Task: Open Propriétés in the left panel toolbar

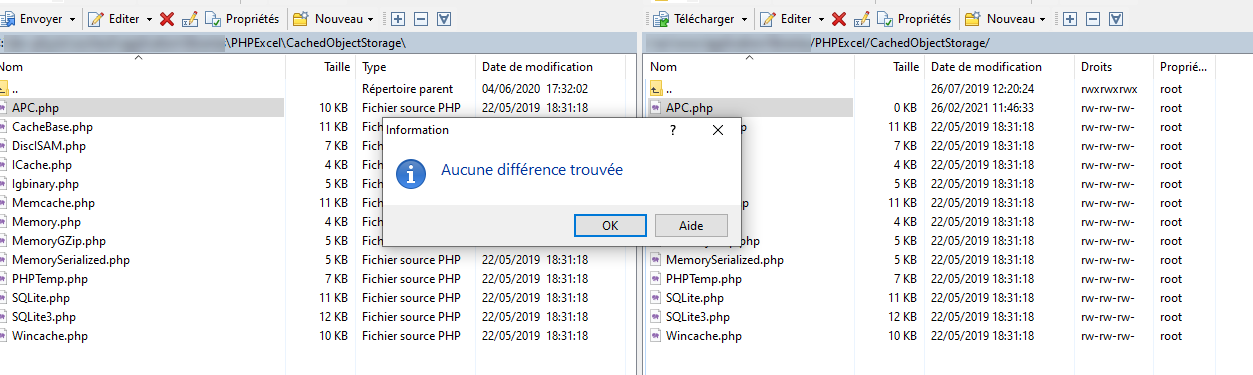Action: [x=241, y=19]
